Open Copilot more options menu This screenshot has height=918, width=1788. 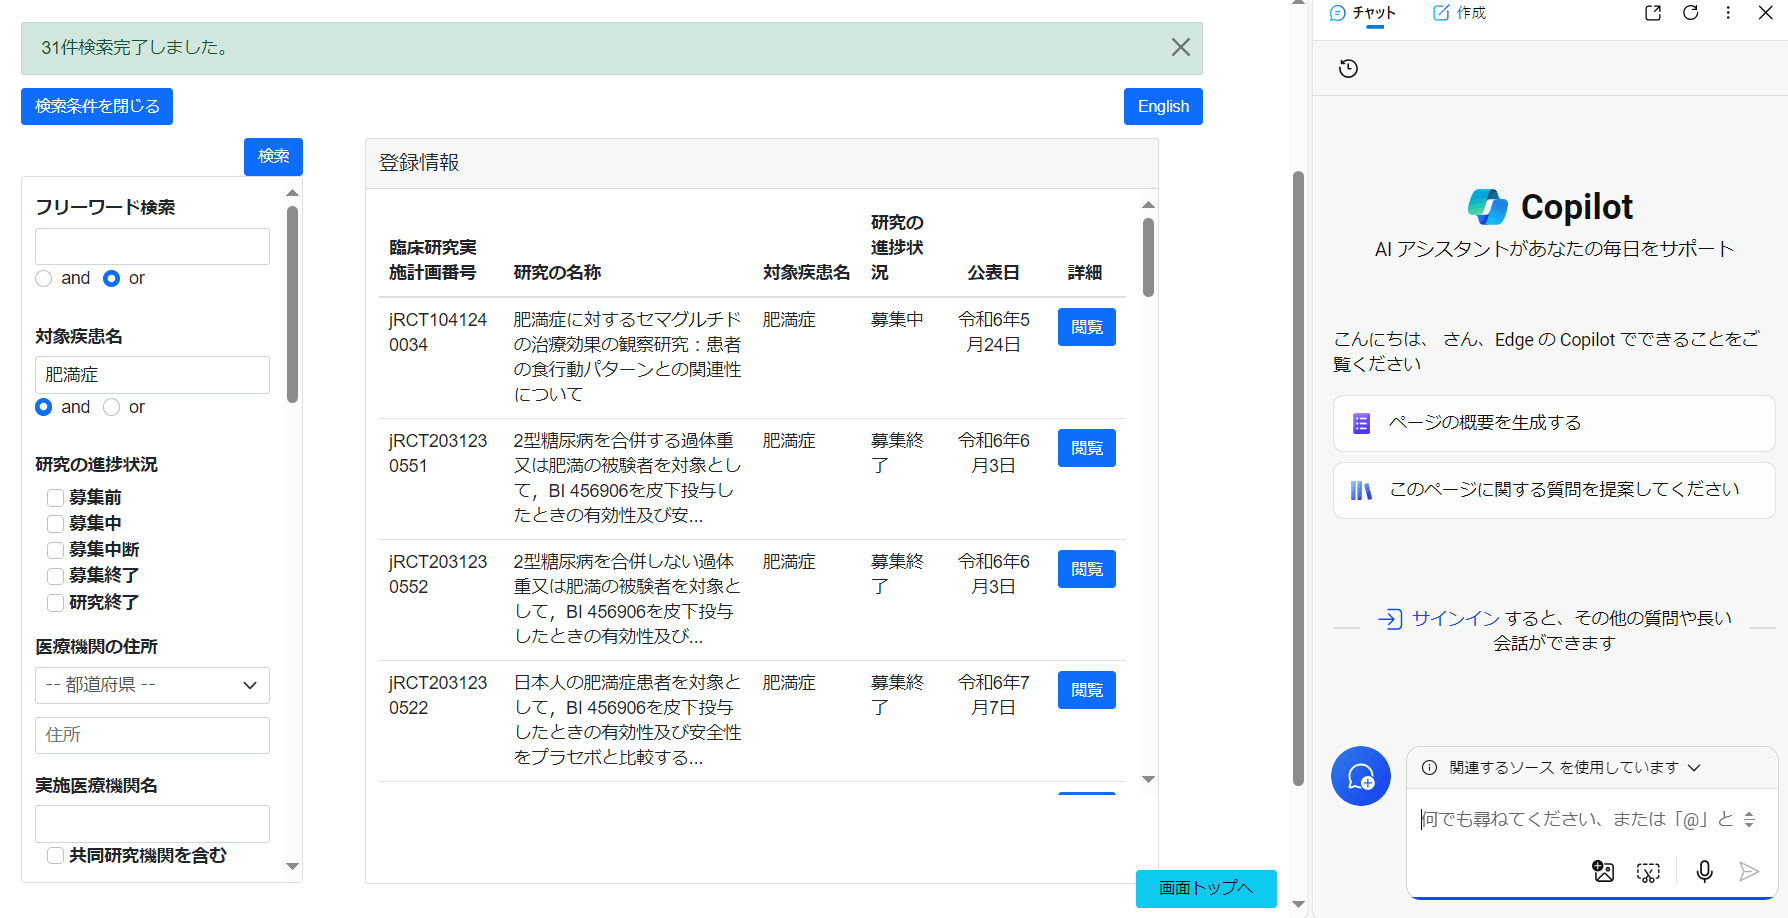click(x=1728, y=13)
